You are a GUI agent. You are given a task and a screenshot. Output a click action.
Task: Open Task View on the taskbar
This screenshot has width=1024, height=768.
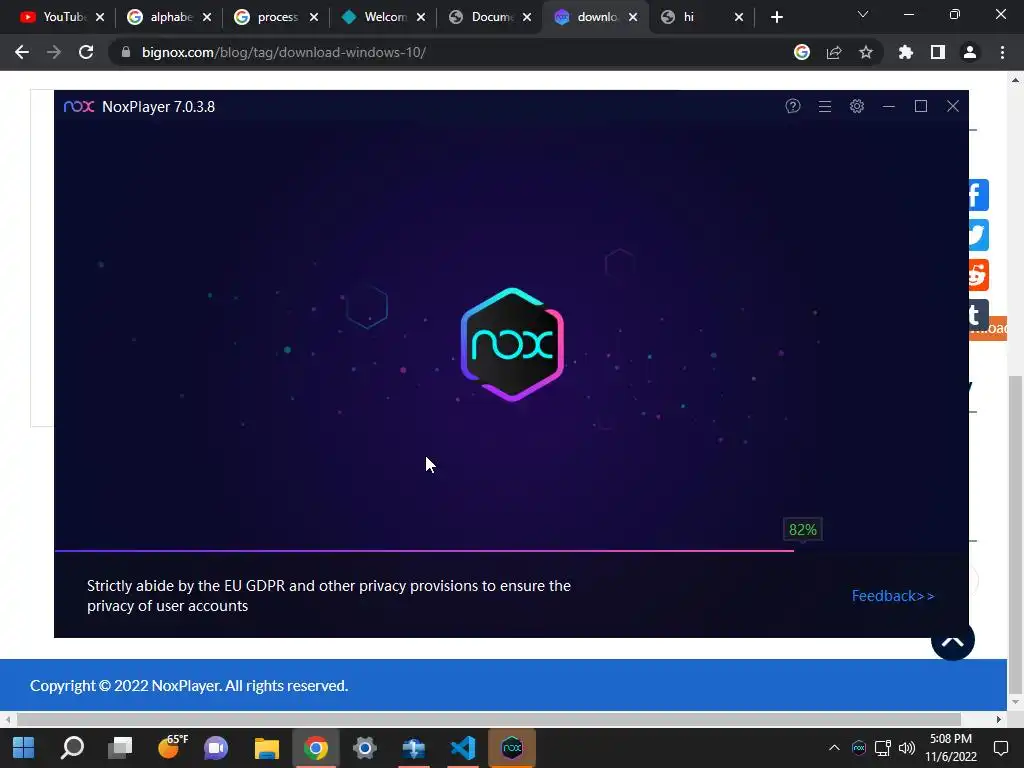point(120,748)
